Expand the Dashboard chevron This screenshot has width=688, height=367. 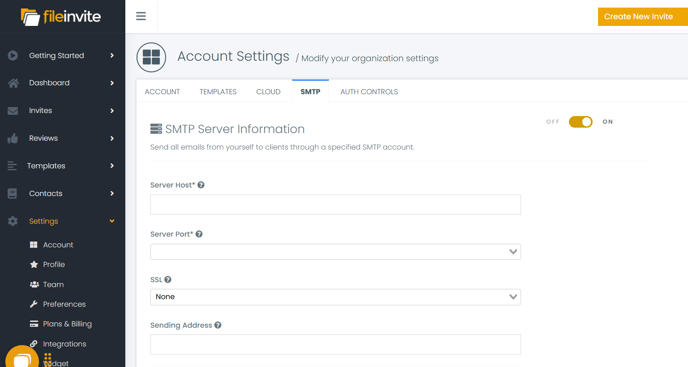pyautogui.click(x=112, y=83)
